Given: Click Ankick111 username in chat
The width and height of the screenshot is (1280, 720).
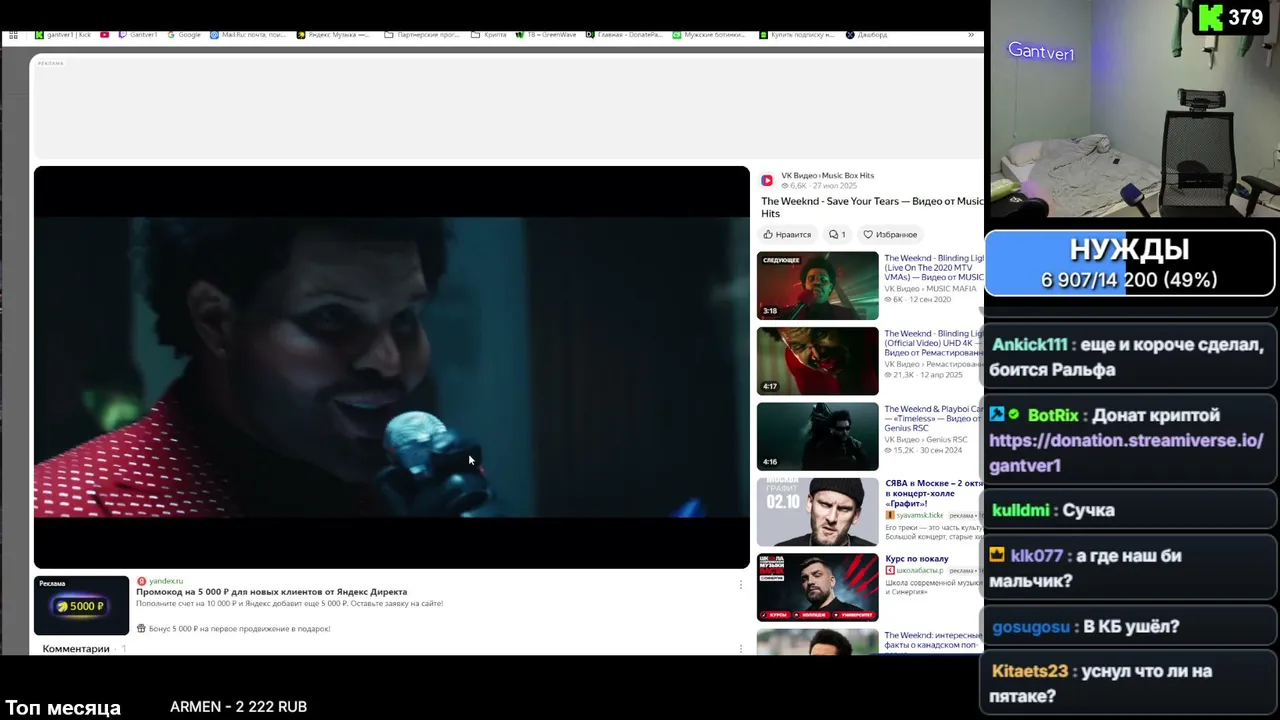Looking at the screenshot, I should point(1029,345).
